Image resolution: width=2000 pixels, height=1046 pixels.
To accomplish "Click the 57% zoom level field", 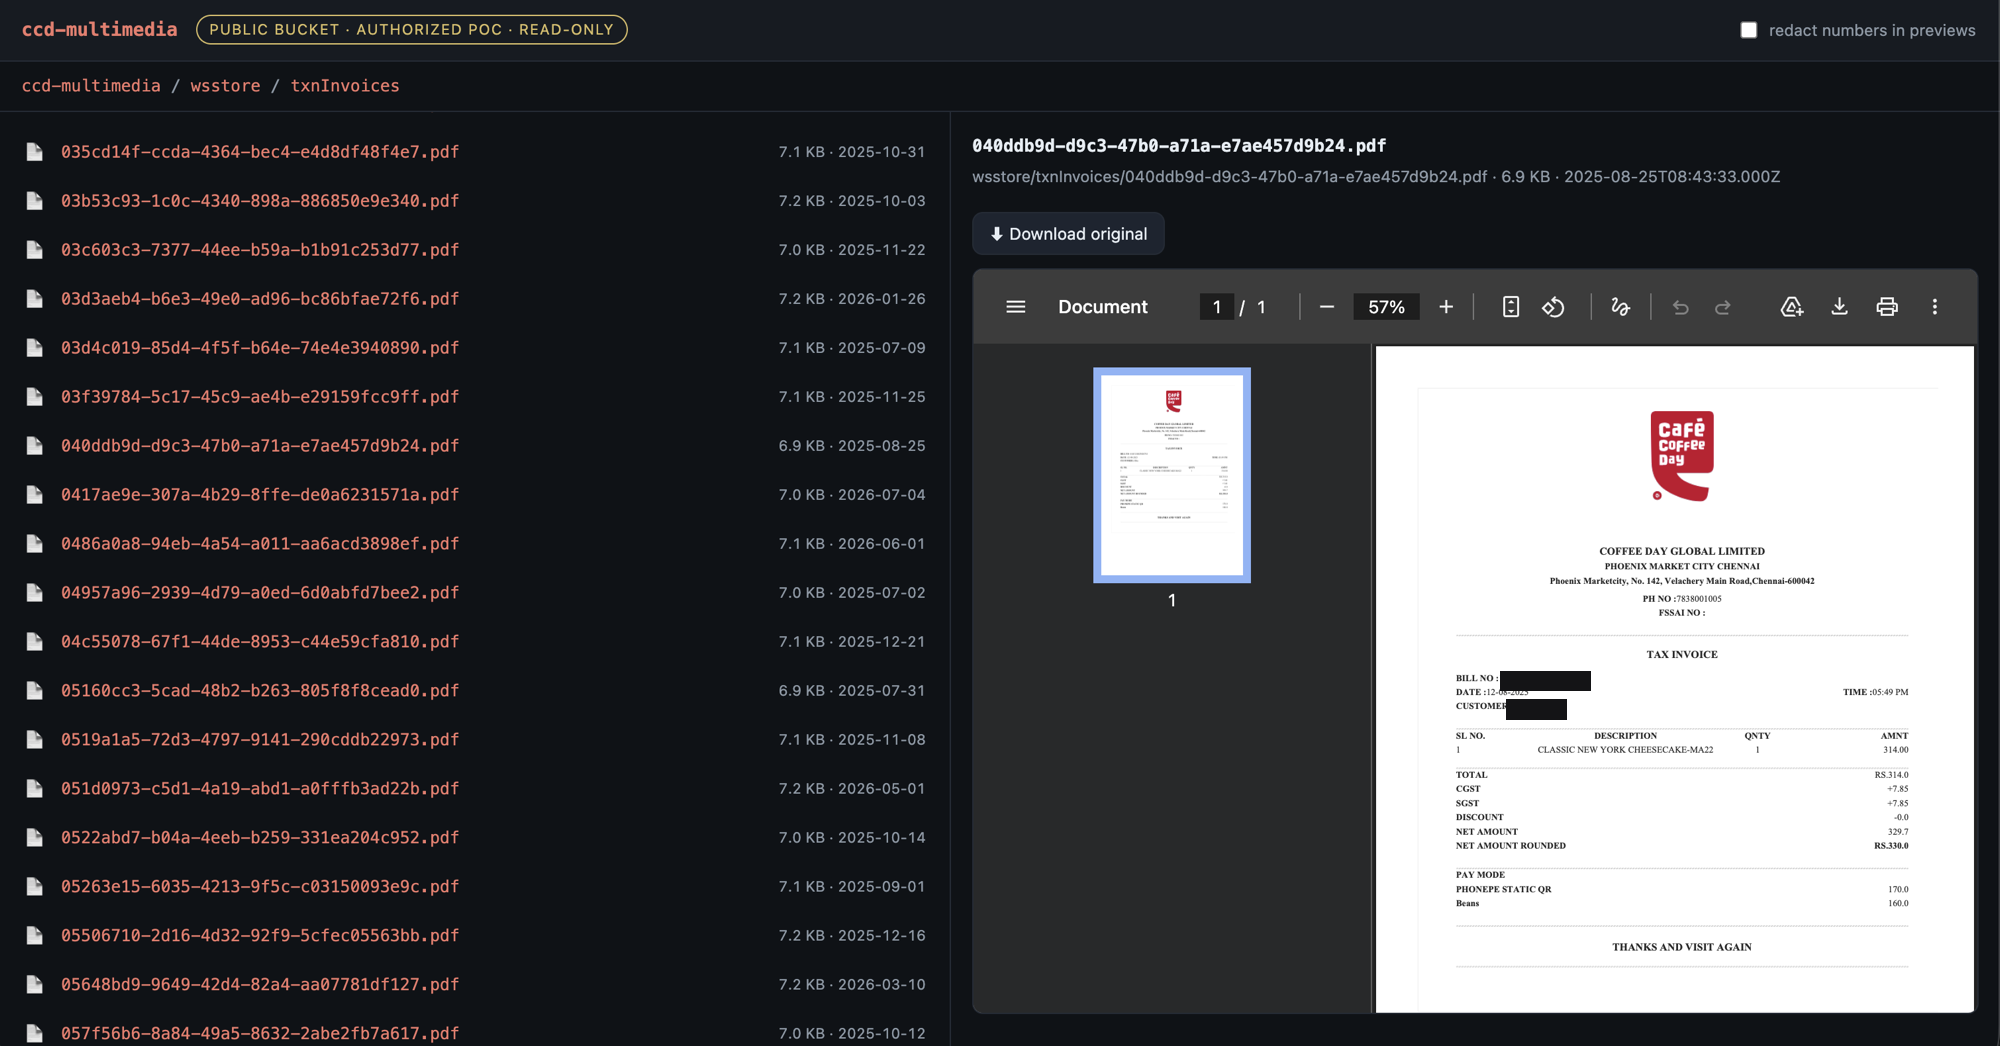I will click(x=1386, y=307).
